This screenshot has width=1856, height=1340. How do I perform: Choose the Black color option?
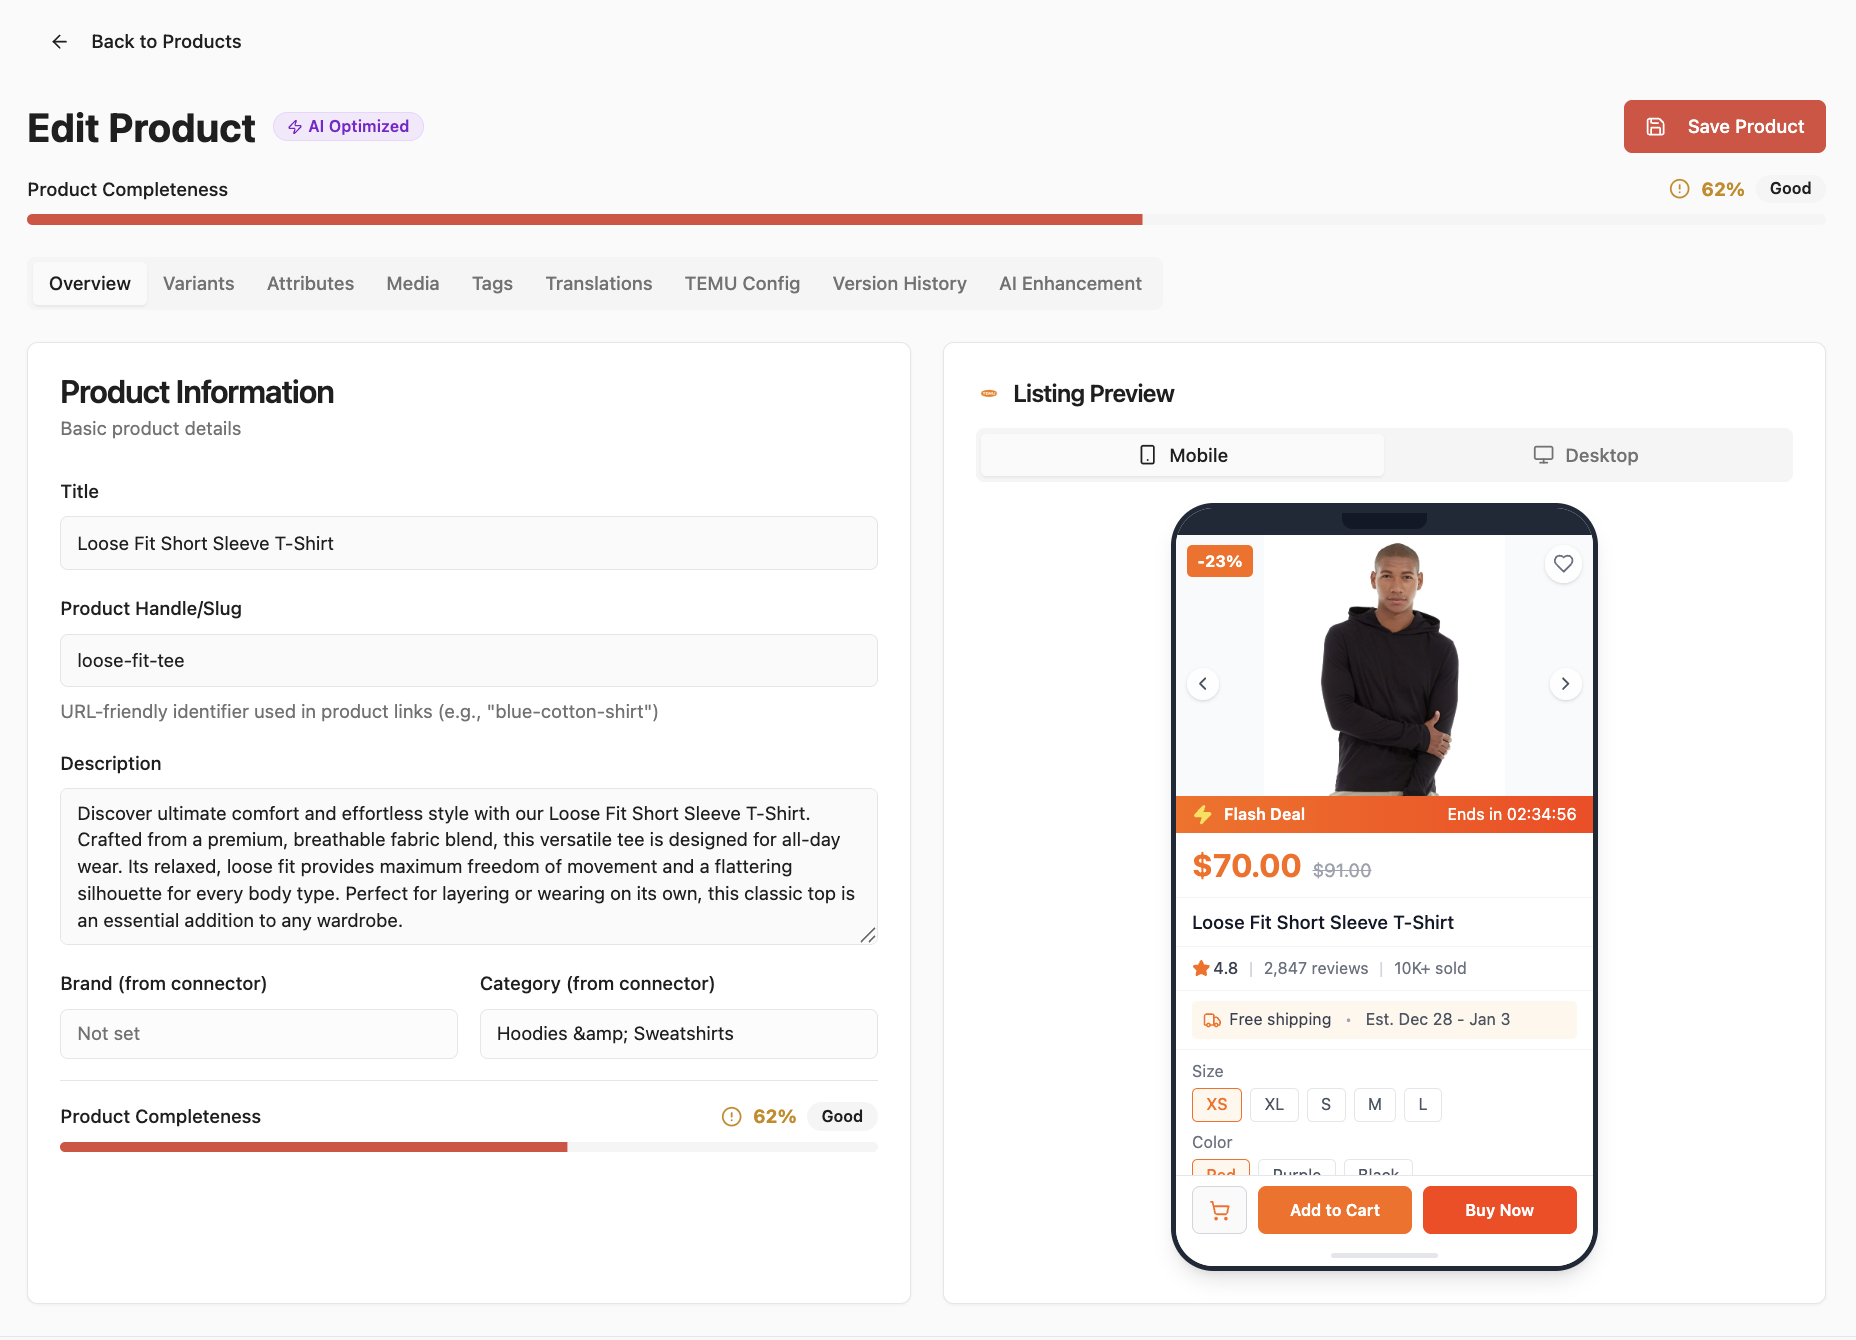[1377, 1173]
